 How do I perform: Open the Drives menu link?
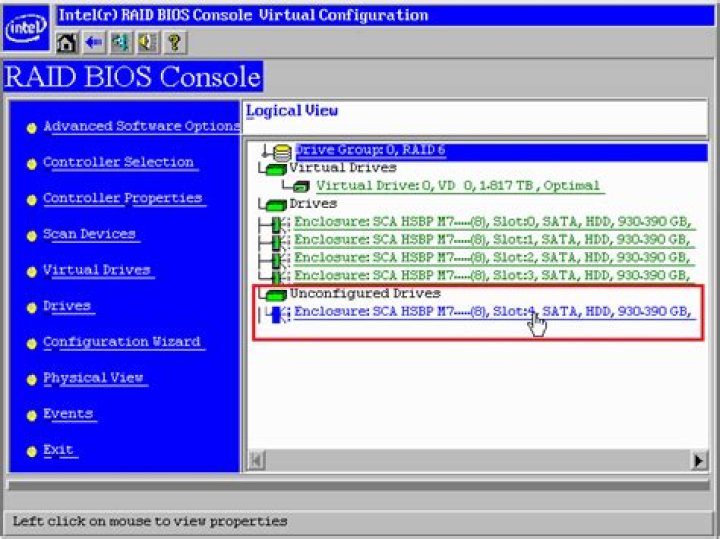(x=67, y=306)
